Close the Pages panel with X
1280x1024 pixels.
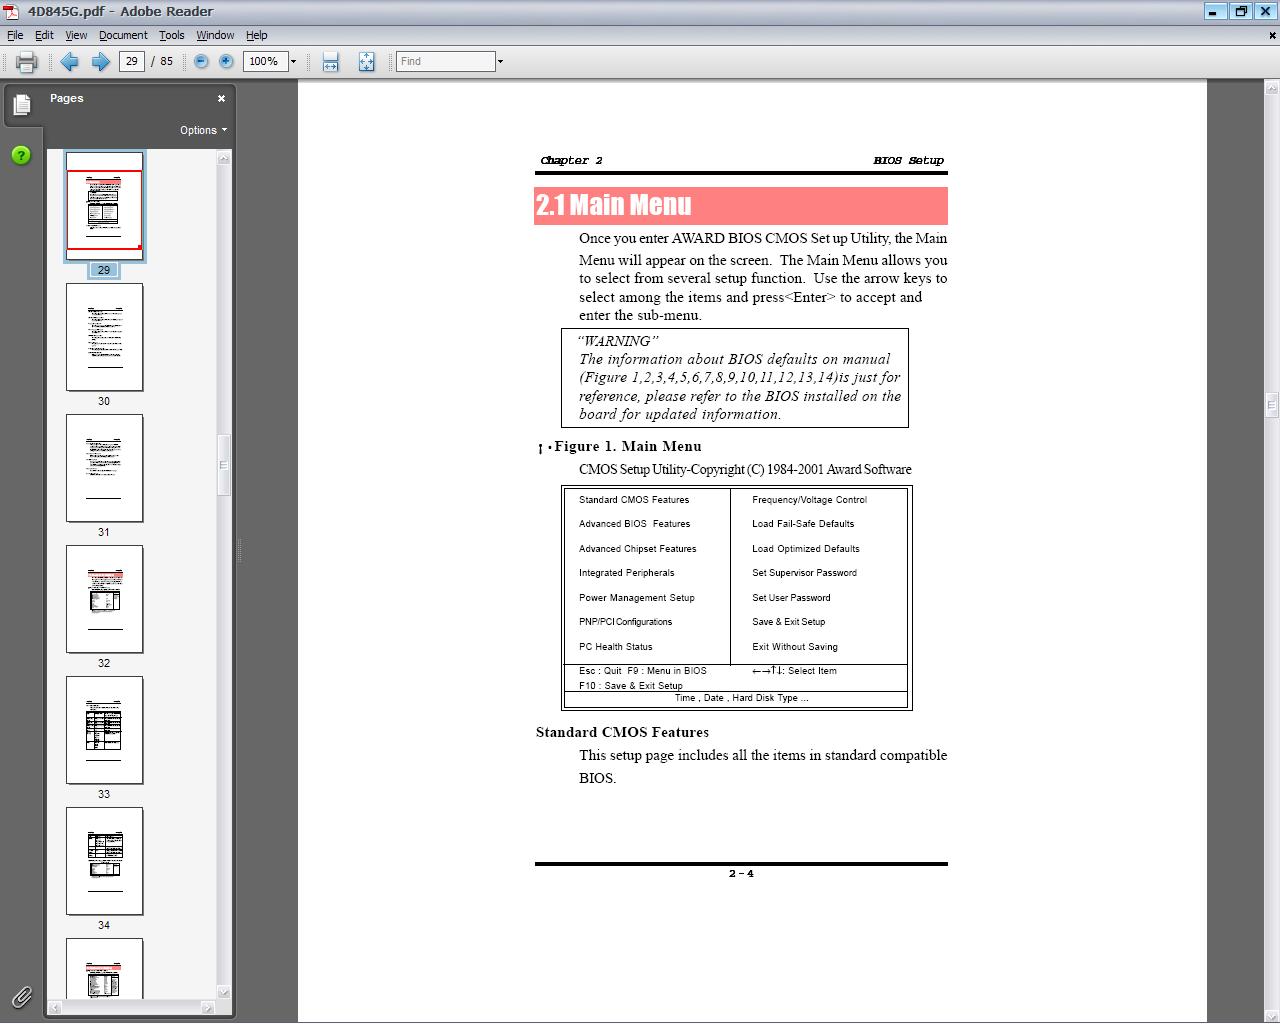(221, 98)
